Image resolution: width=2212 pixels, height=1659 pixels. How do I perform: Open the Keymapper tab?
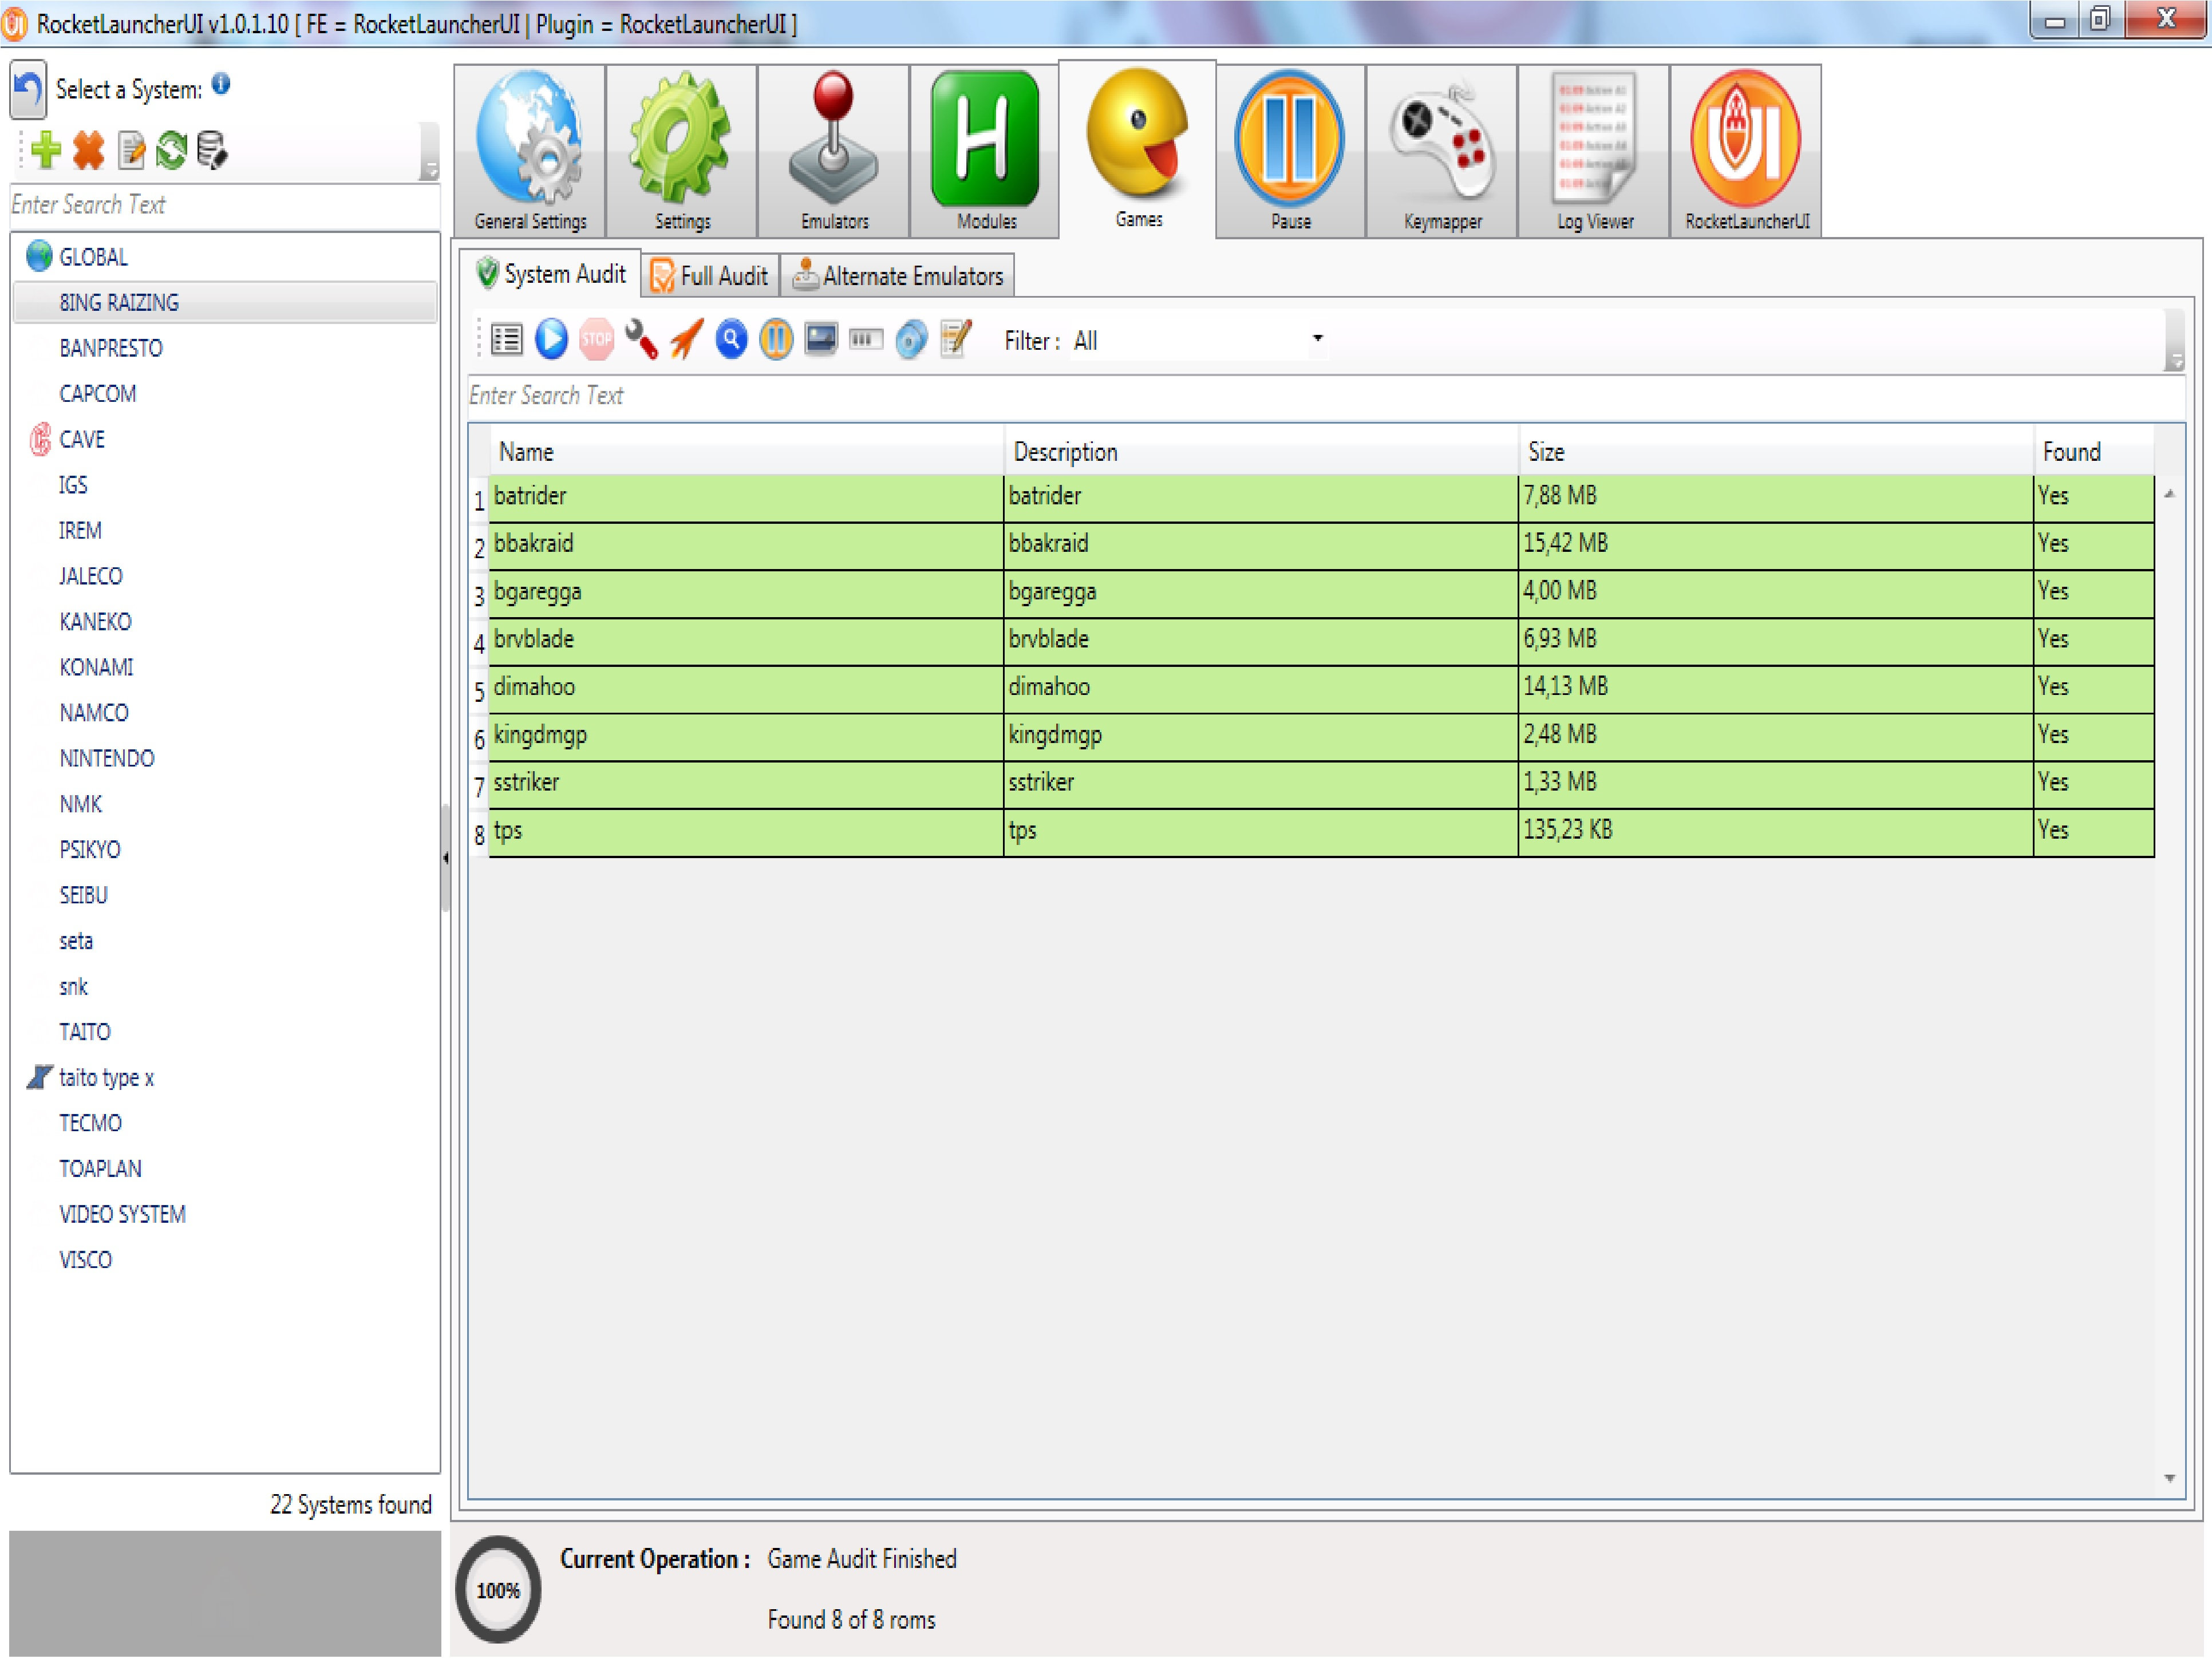pyautogui.click(x=1442, y=152)
